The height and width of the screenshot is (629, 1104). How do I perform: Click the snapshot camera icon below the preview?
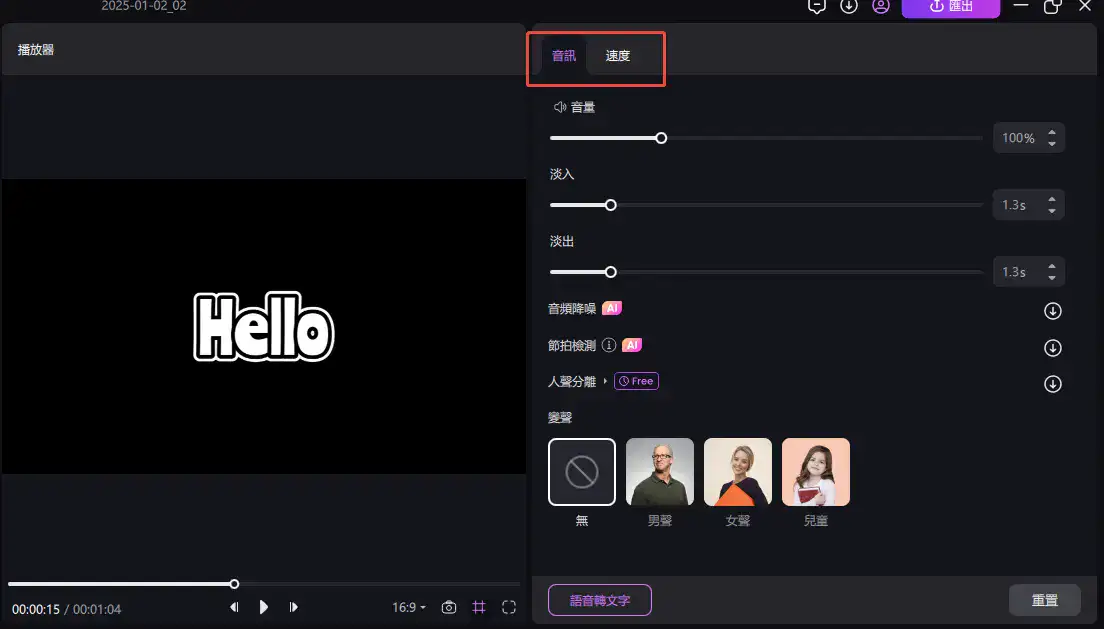(x=448, y=607)
